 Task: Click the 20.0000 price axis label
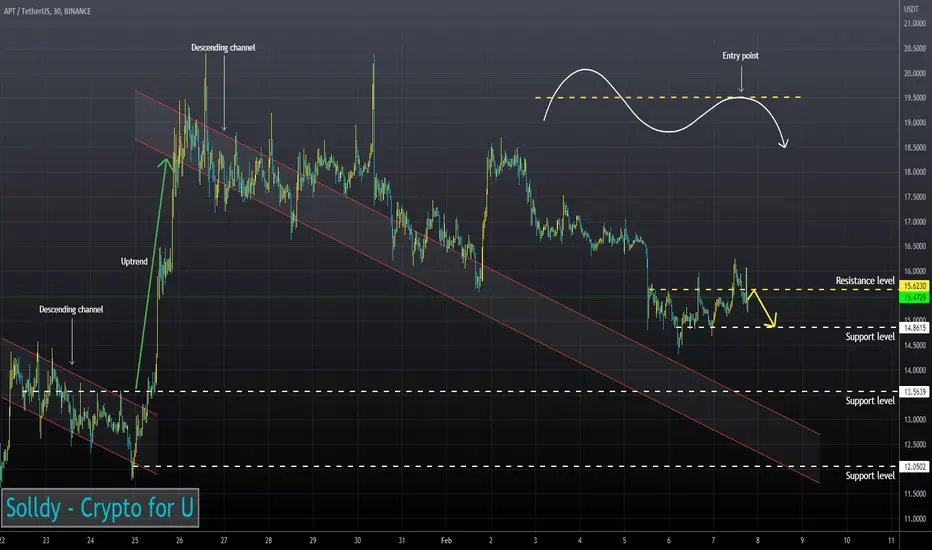point(915,74)
